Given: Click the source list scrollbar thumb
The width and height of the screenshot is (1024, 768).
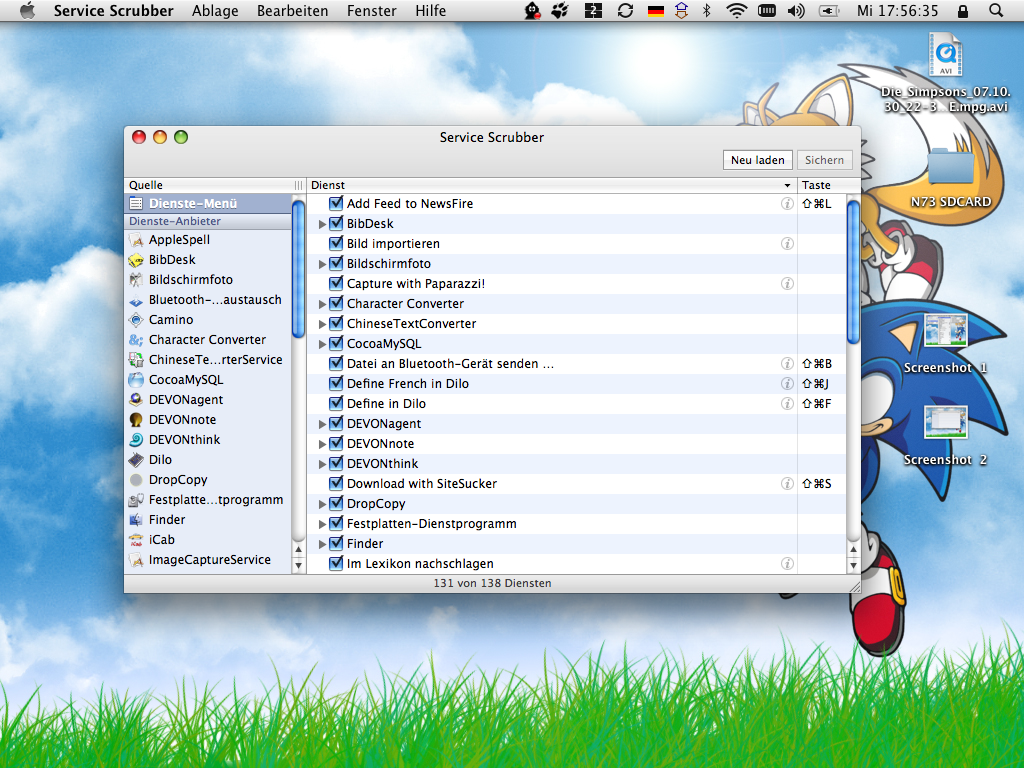Looking at the screenshot, I should pos(298,269).
